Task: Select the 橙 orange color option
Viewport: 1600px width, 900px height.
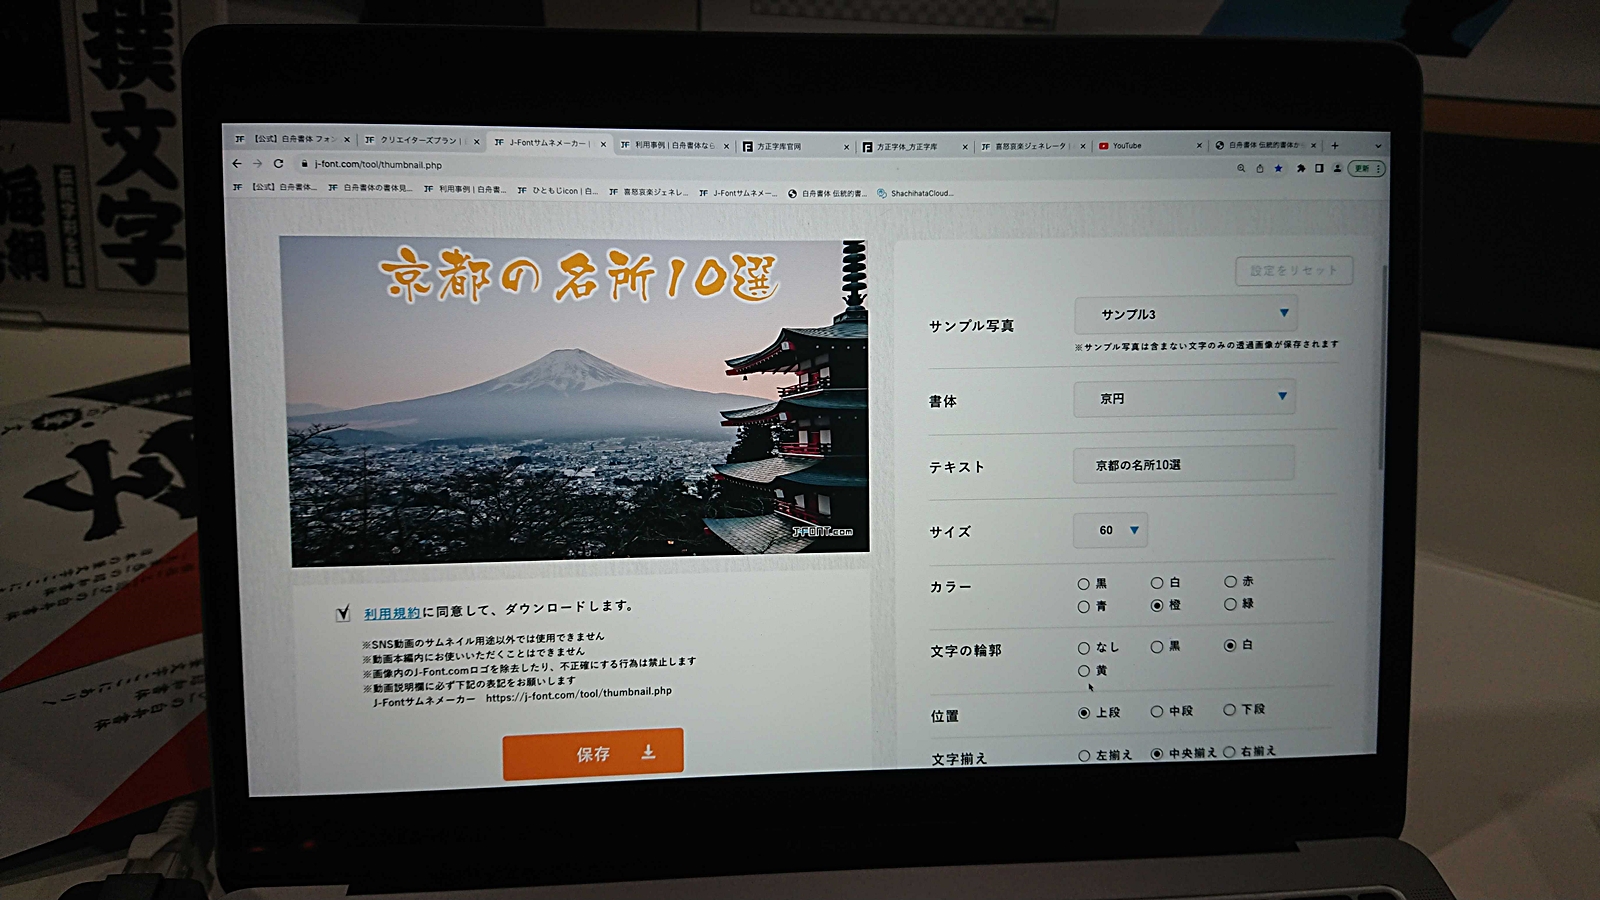Action: [x=1156, y=605]
